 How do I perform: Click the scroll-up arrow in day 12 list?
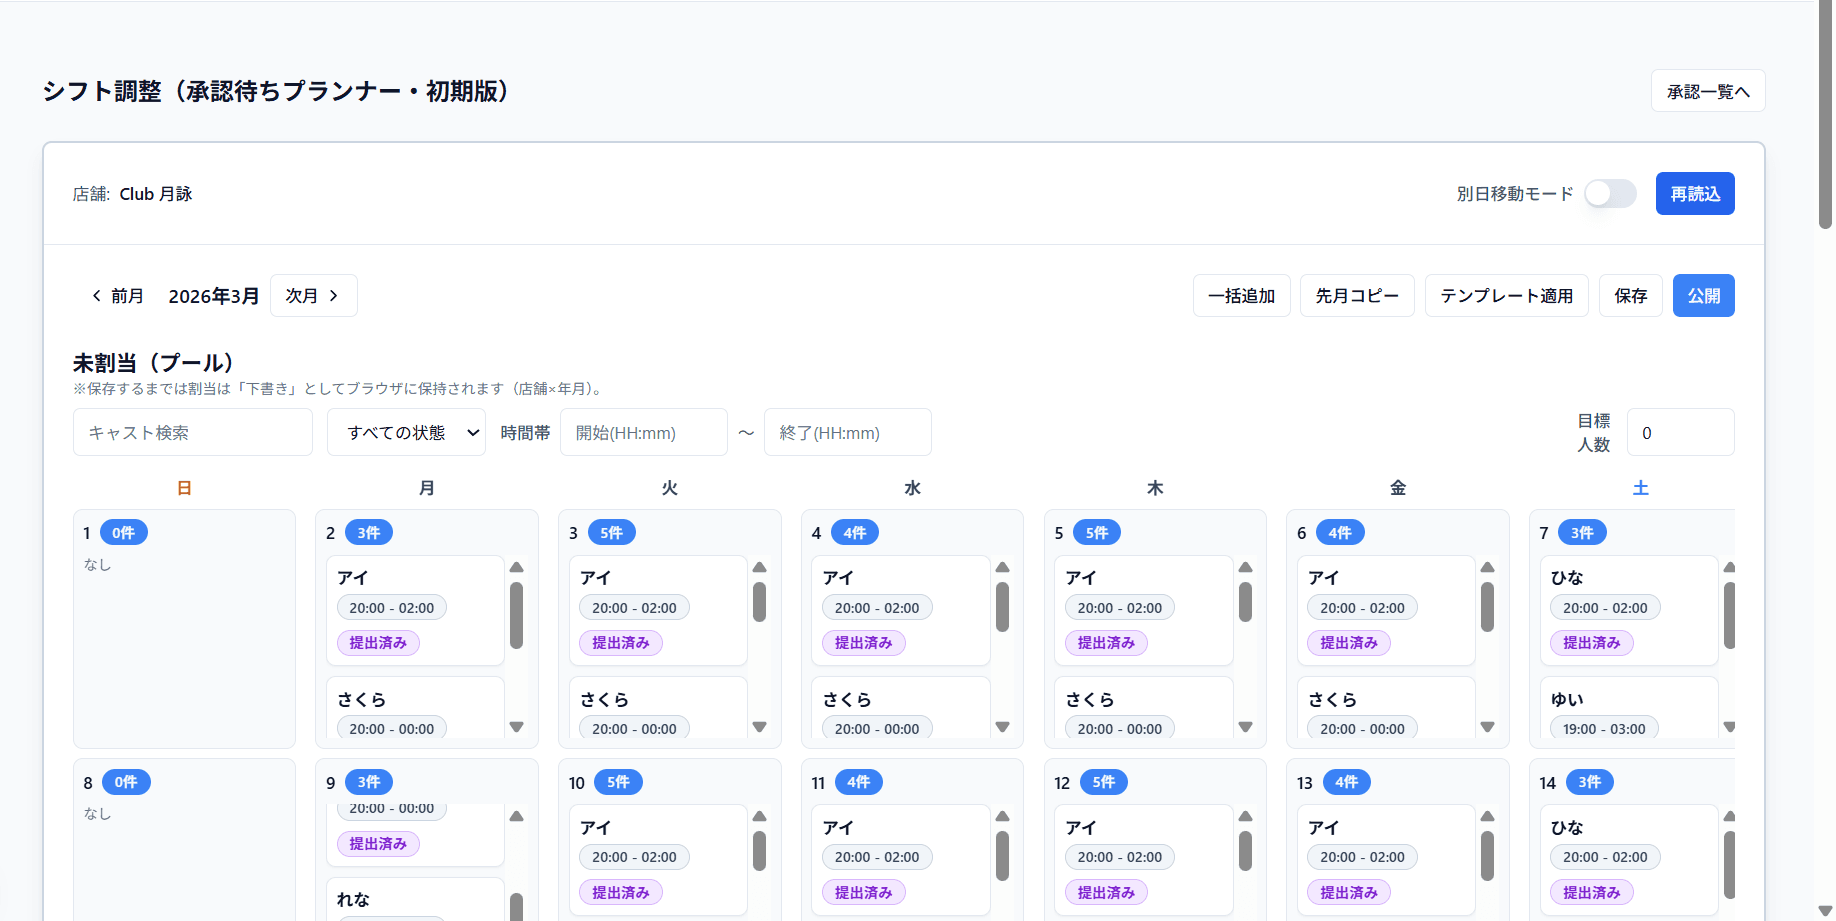1245,816
